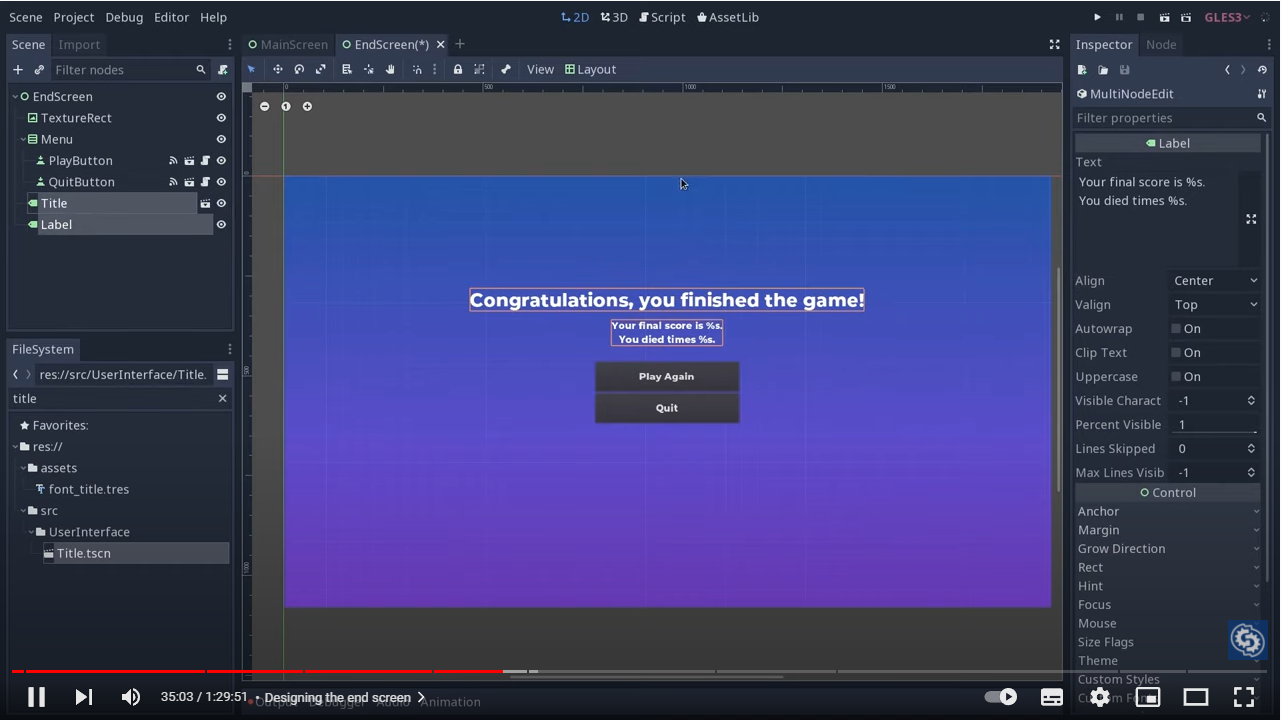Play the current scene clapper icon
The height and width of the screenshot is (720, 1281).
coord(1164,17)
